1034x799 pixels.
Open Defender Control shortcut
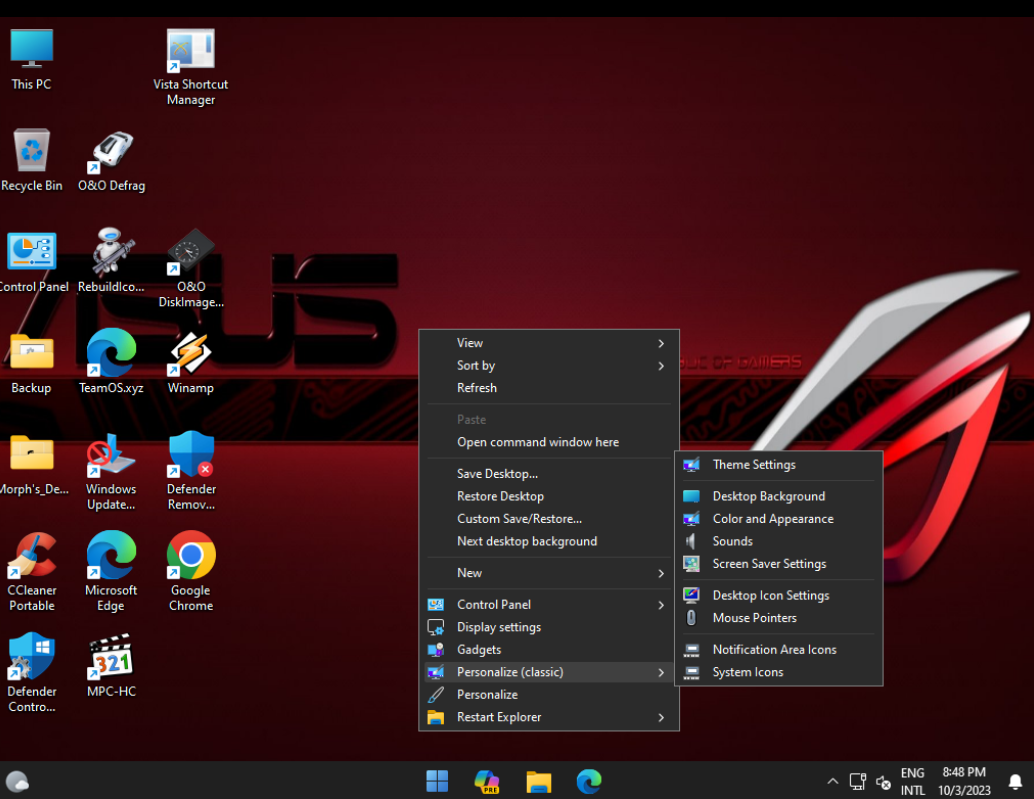[31, 673]
